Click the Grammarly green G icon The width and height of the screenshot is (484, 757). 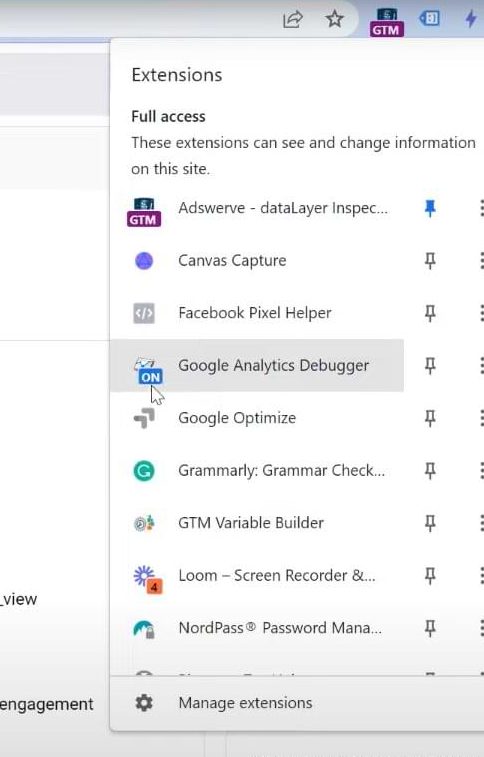tap(144, 470)
